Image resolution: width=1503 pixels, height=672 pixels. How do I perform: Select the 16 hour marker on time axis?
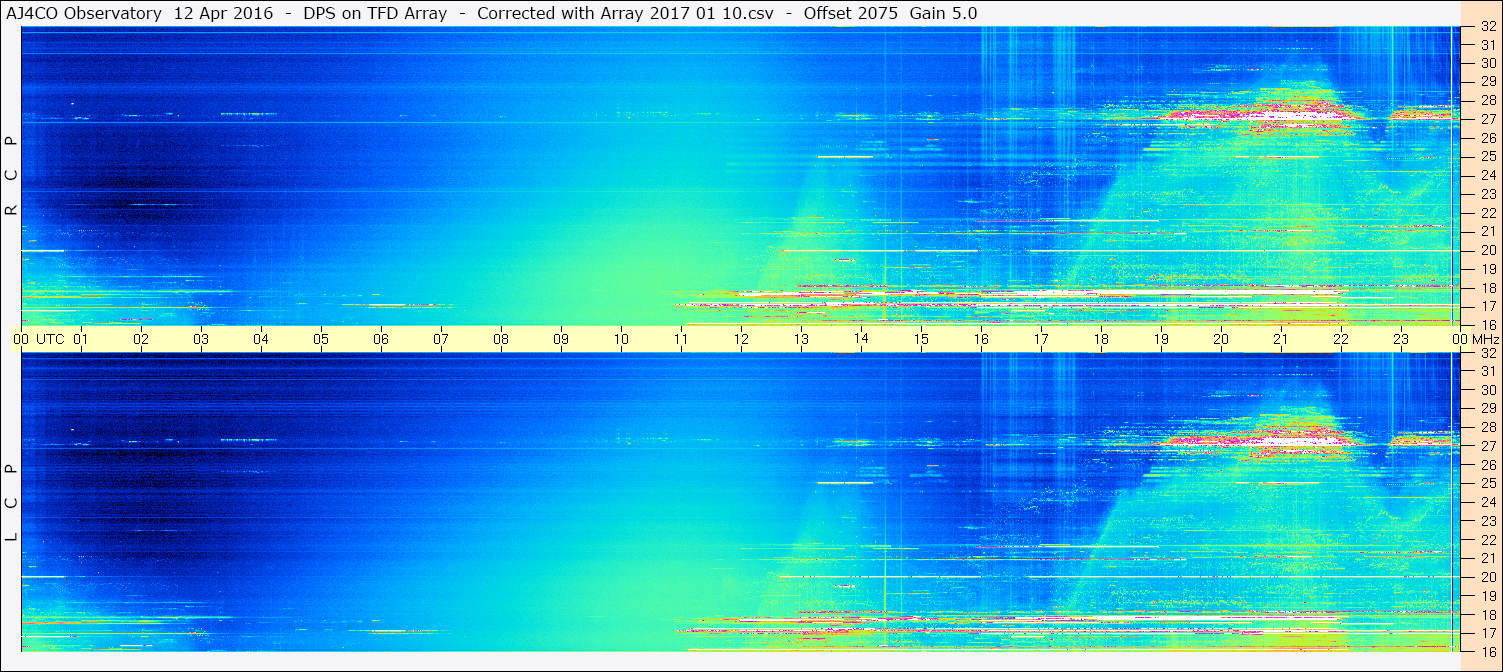tap(981, 339)
